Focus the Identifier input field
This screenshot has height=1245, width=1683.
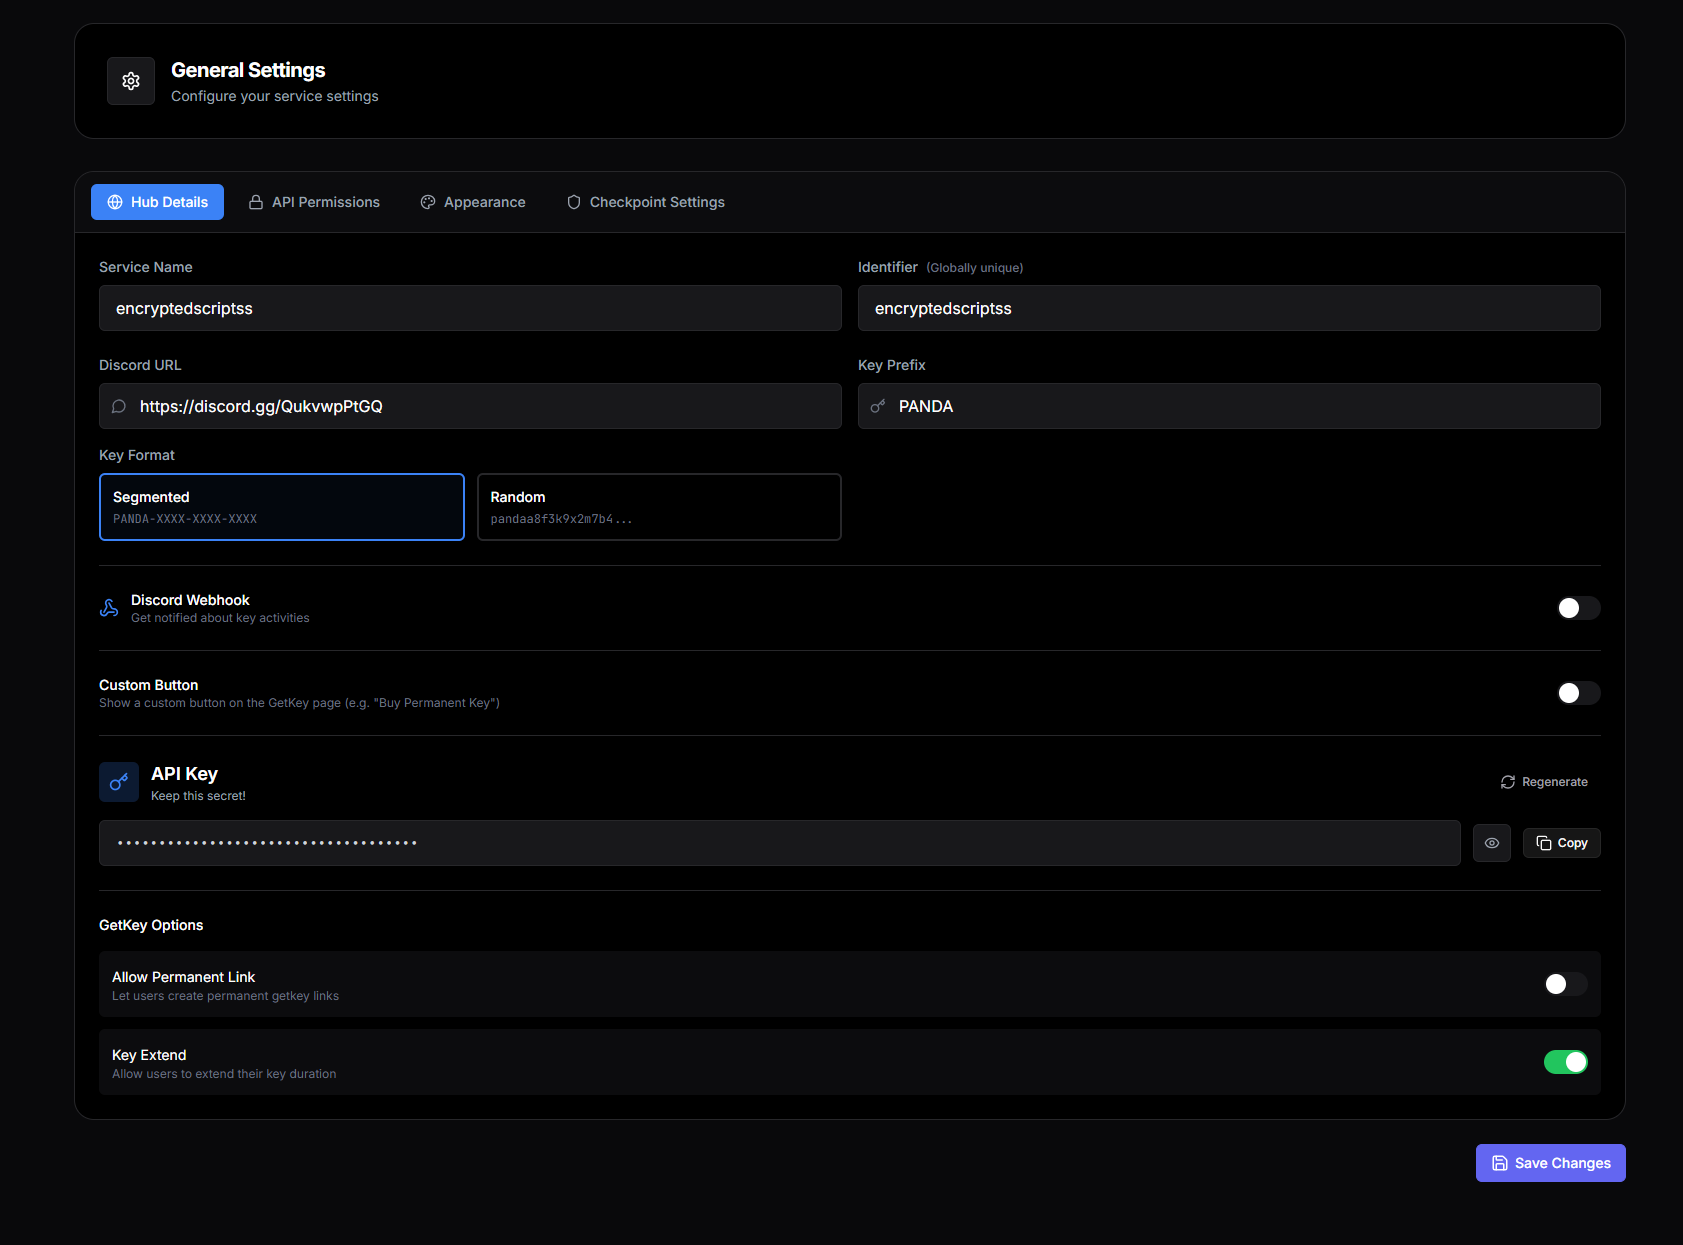pos(1229,308)
